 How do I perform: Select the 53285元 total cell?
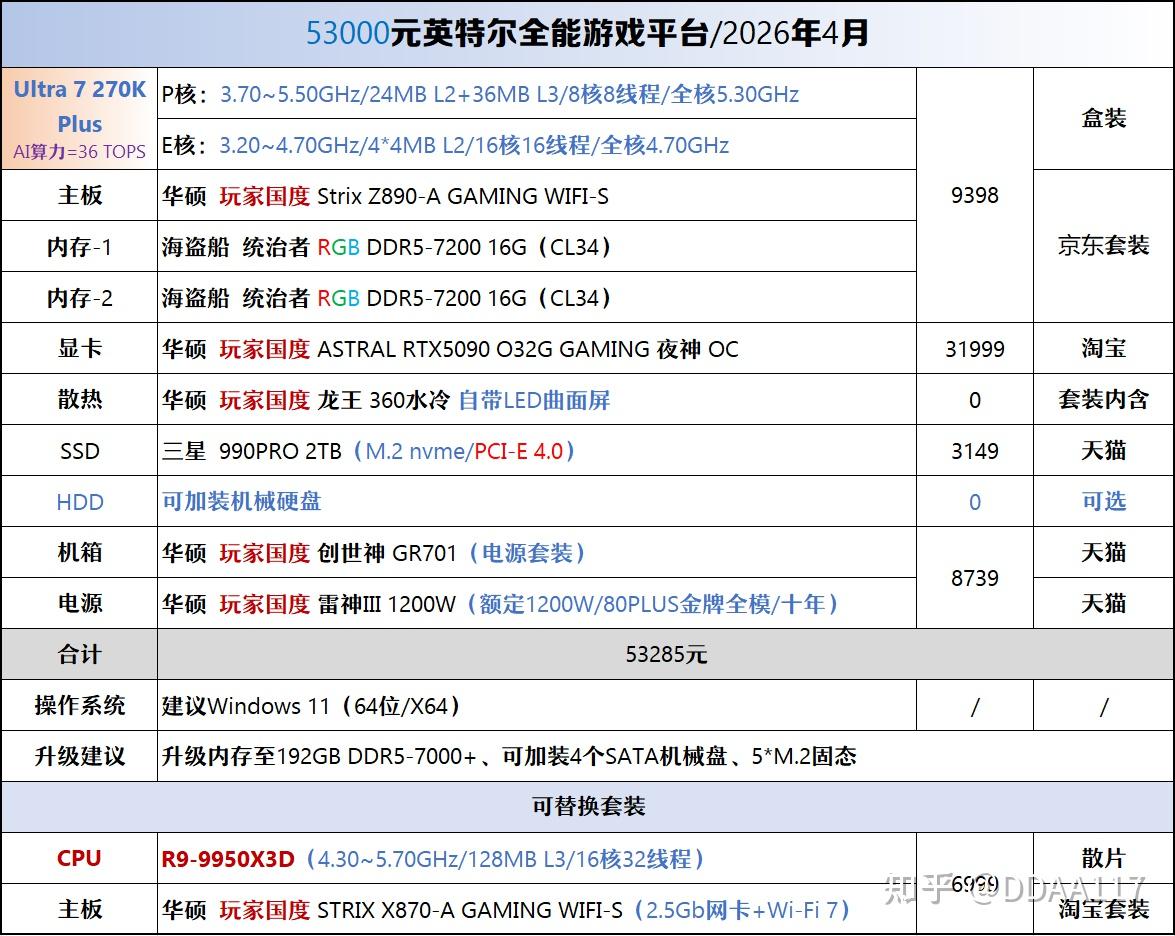pos(665,654)
